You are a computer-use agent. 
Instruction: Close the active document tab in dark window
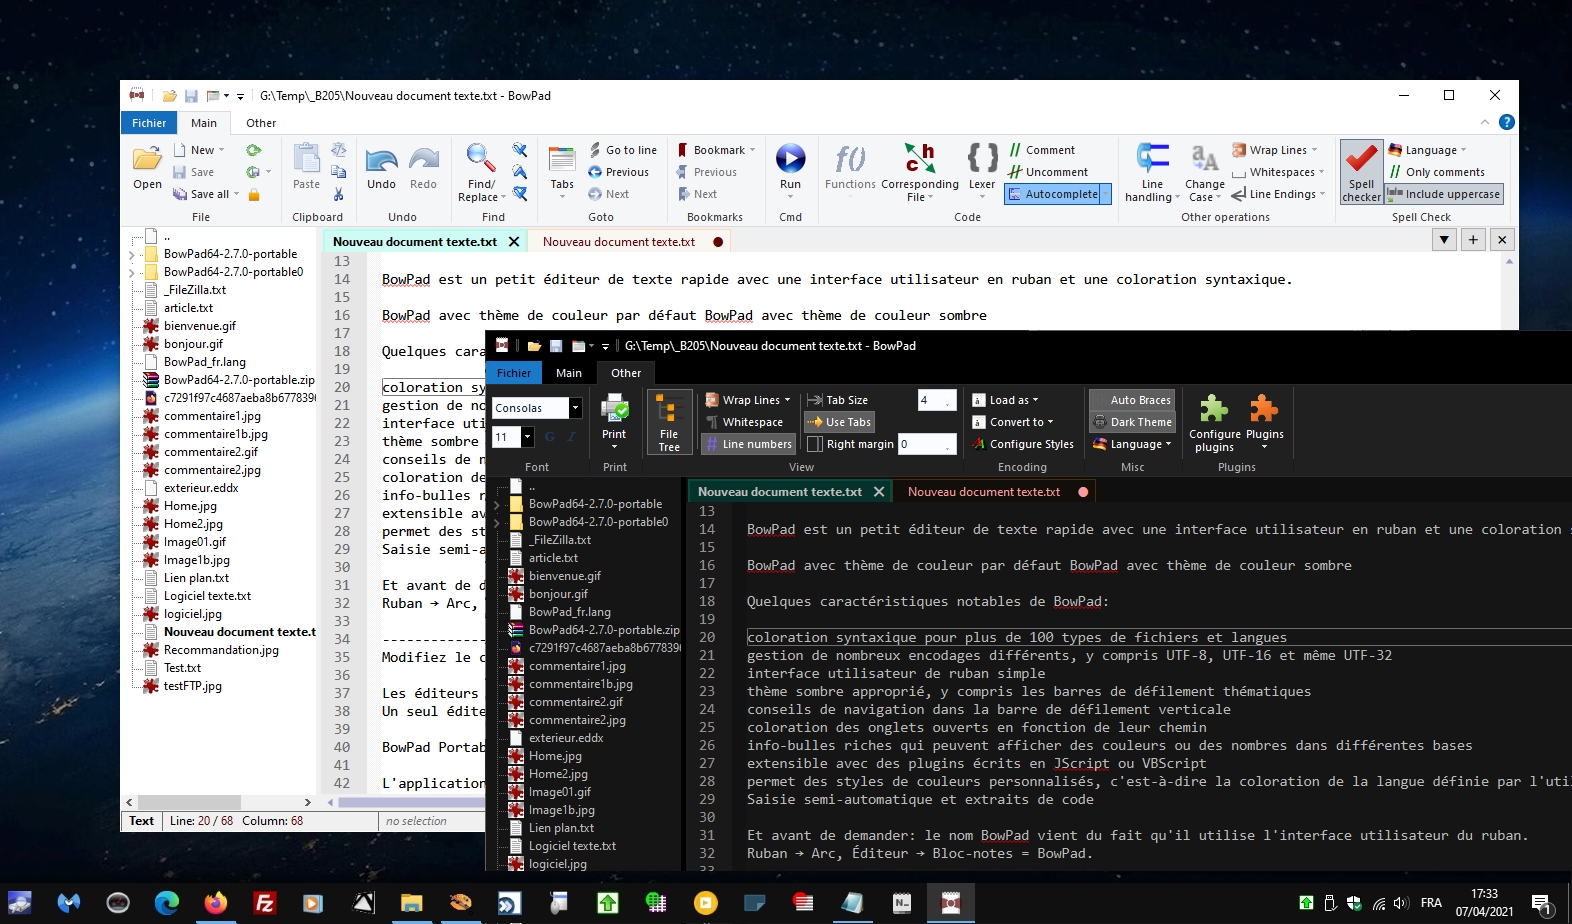click(x=879, y=492)
